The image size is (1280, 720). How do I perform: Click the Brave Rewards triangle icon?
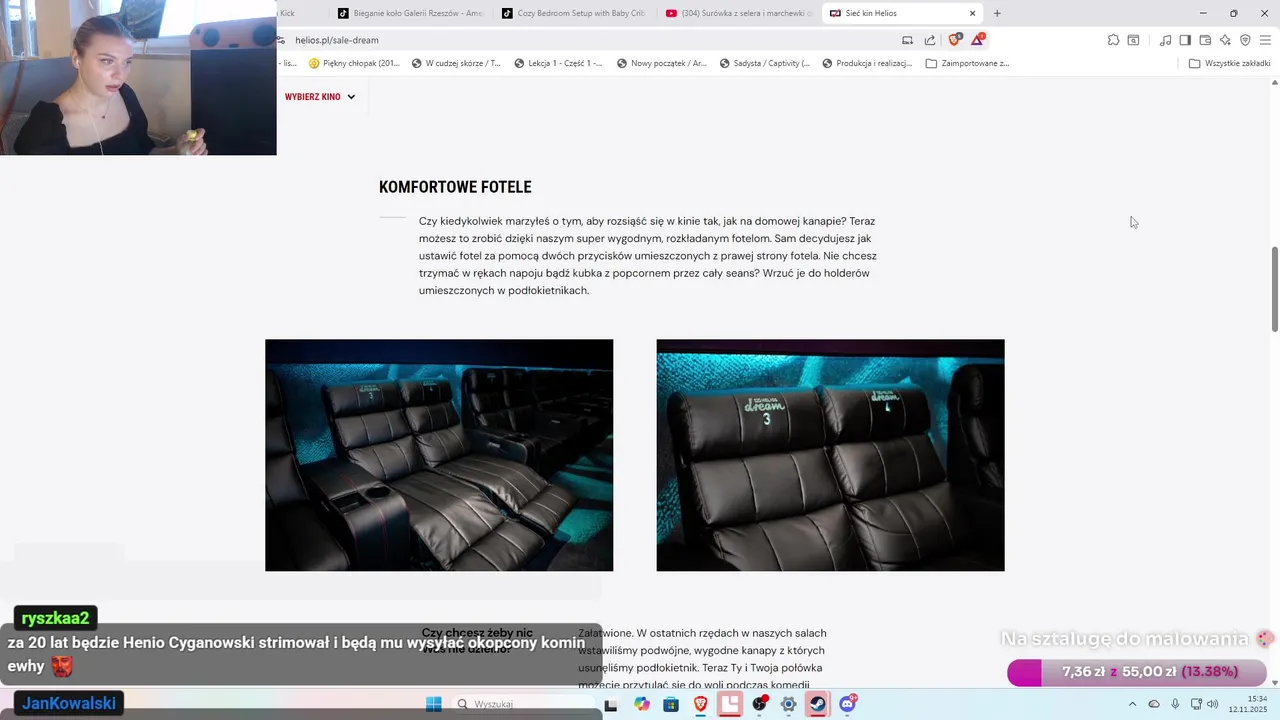(978, 40)
